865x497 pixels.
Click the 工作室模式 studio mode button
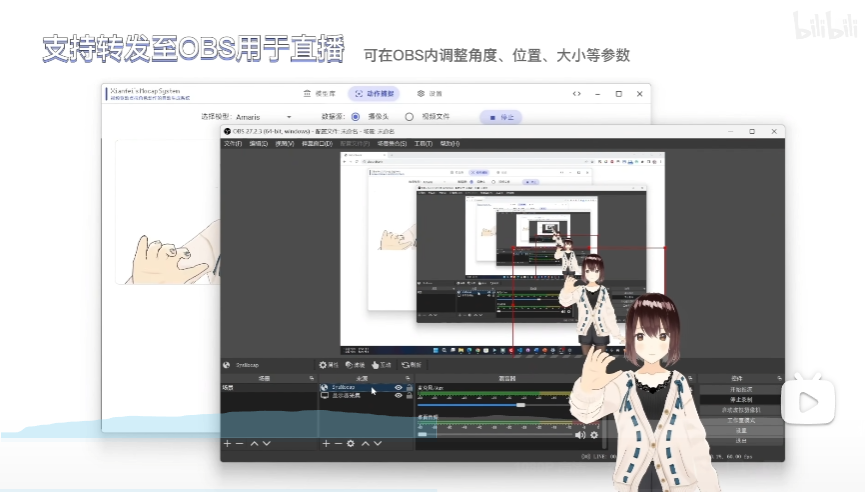tap(741, 420)
